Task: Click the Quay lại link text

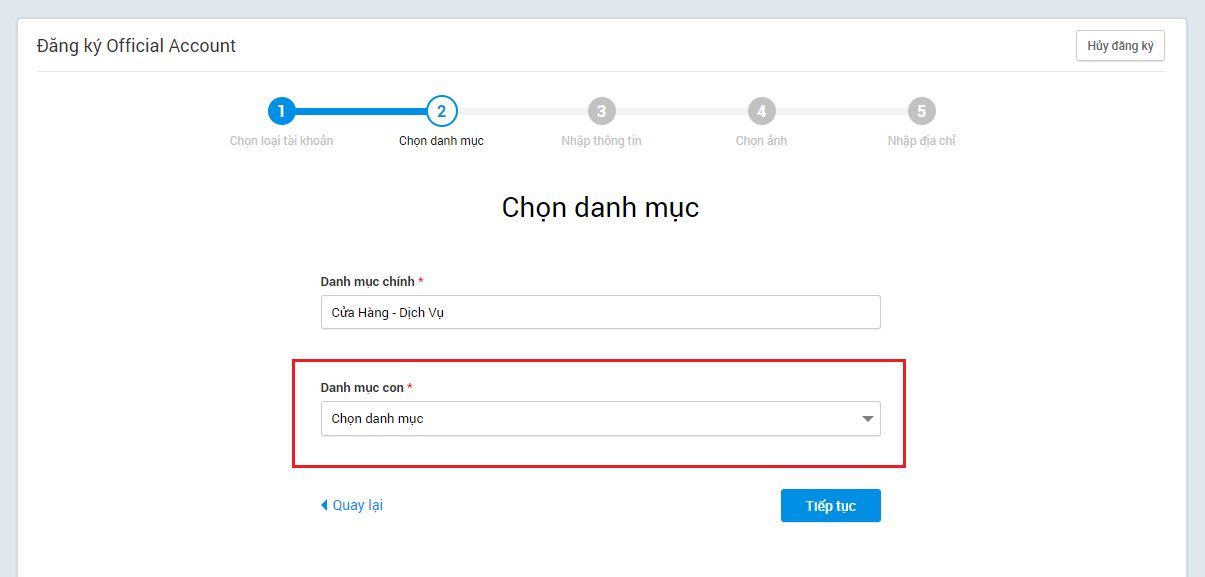Action: (x=357, y=506)
